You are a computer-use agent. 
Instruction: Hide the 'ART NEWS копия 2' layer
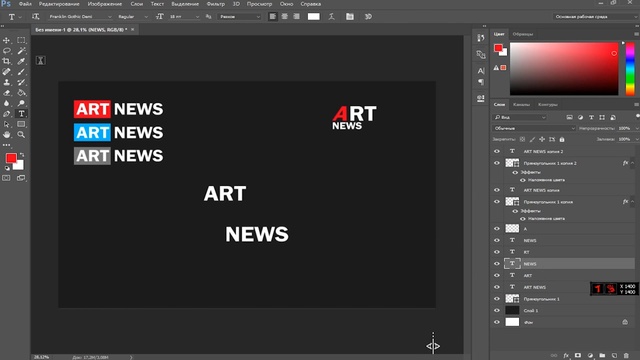coord(497,151)
